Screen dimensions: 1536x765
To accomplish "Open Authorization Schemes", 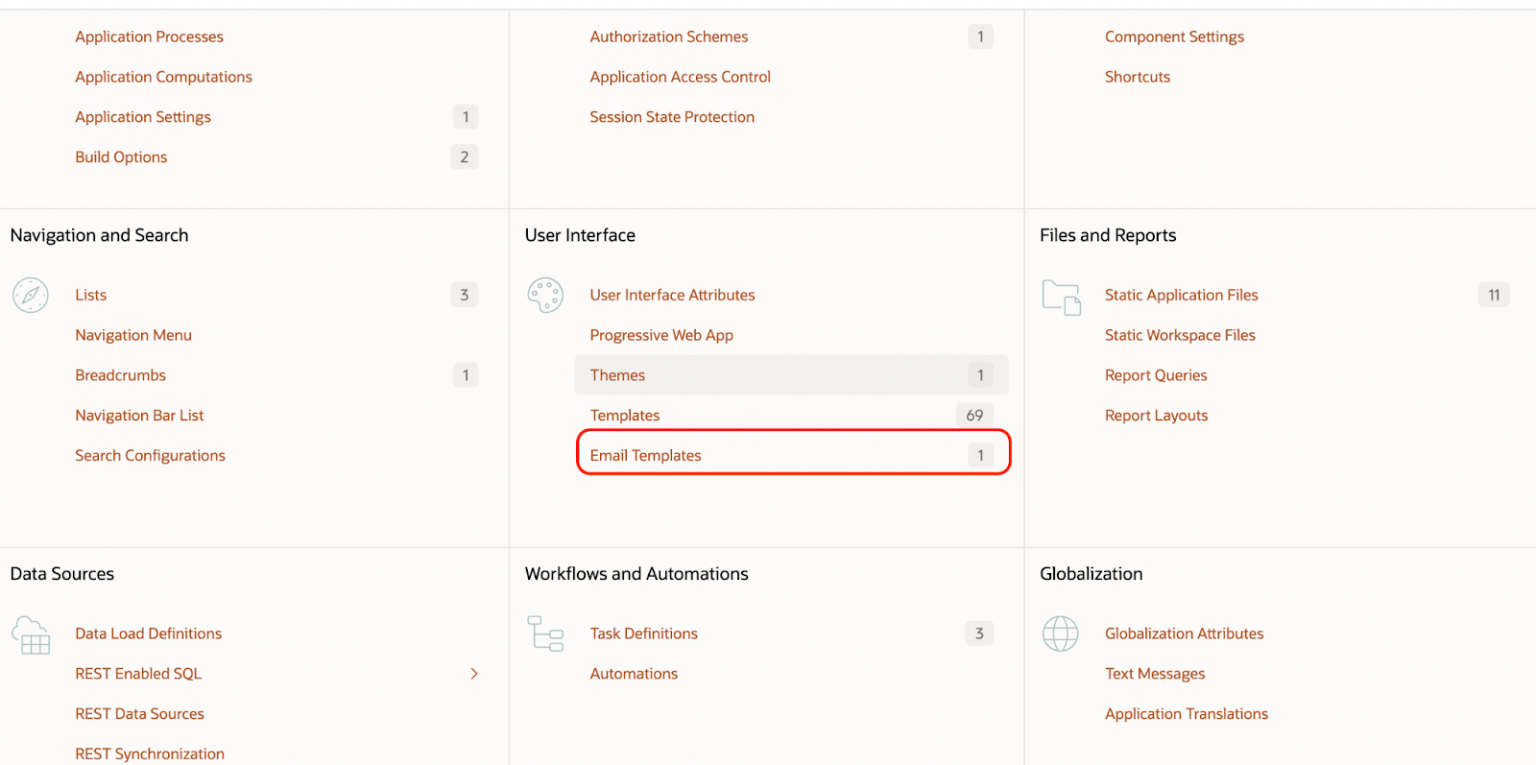I will click(668, 36).
